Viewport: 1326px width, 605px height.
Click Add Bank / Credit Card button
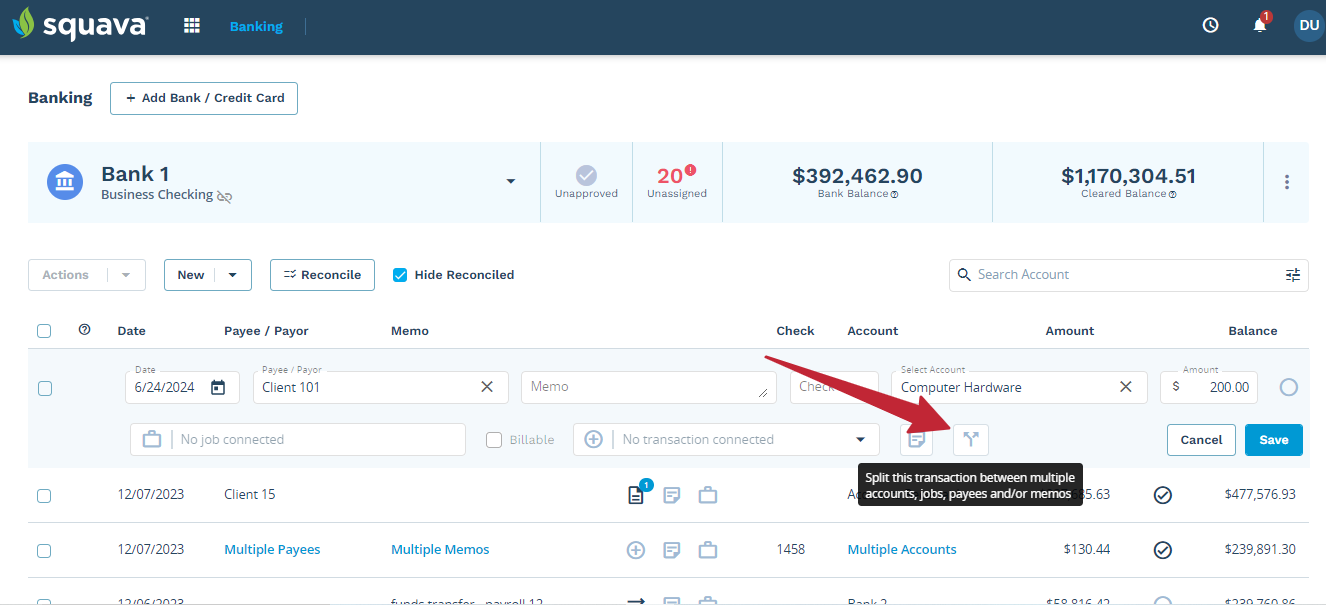(x=204, y=98)
